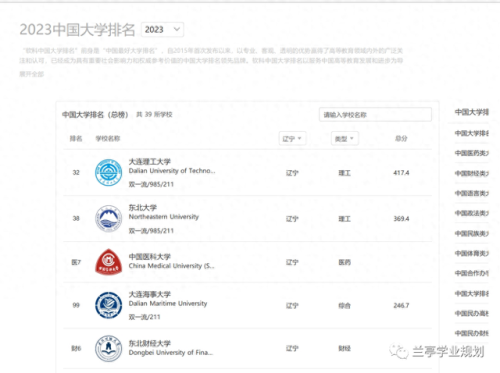Open 中国民族类 ranking in the sidebar
Image resolution: width=500 pixels, height=373 pixels.
pyautogui.click(x=472, y=233)
